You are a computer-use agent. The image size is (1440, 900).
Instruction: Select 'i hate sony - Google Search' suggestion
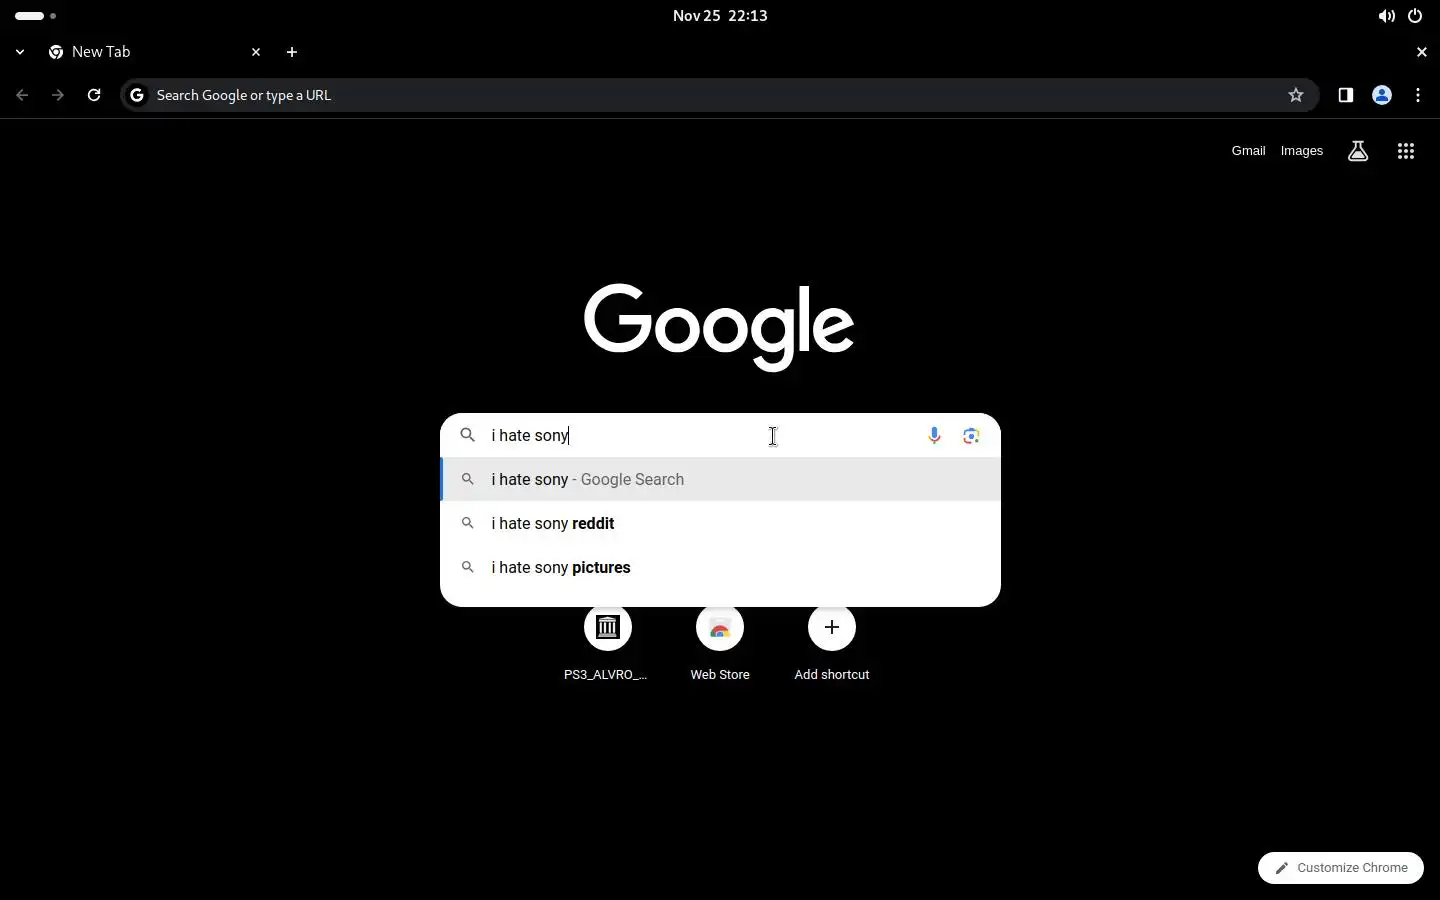pos(720,479)
